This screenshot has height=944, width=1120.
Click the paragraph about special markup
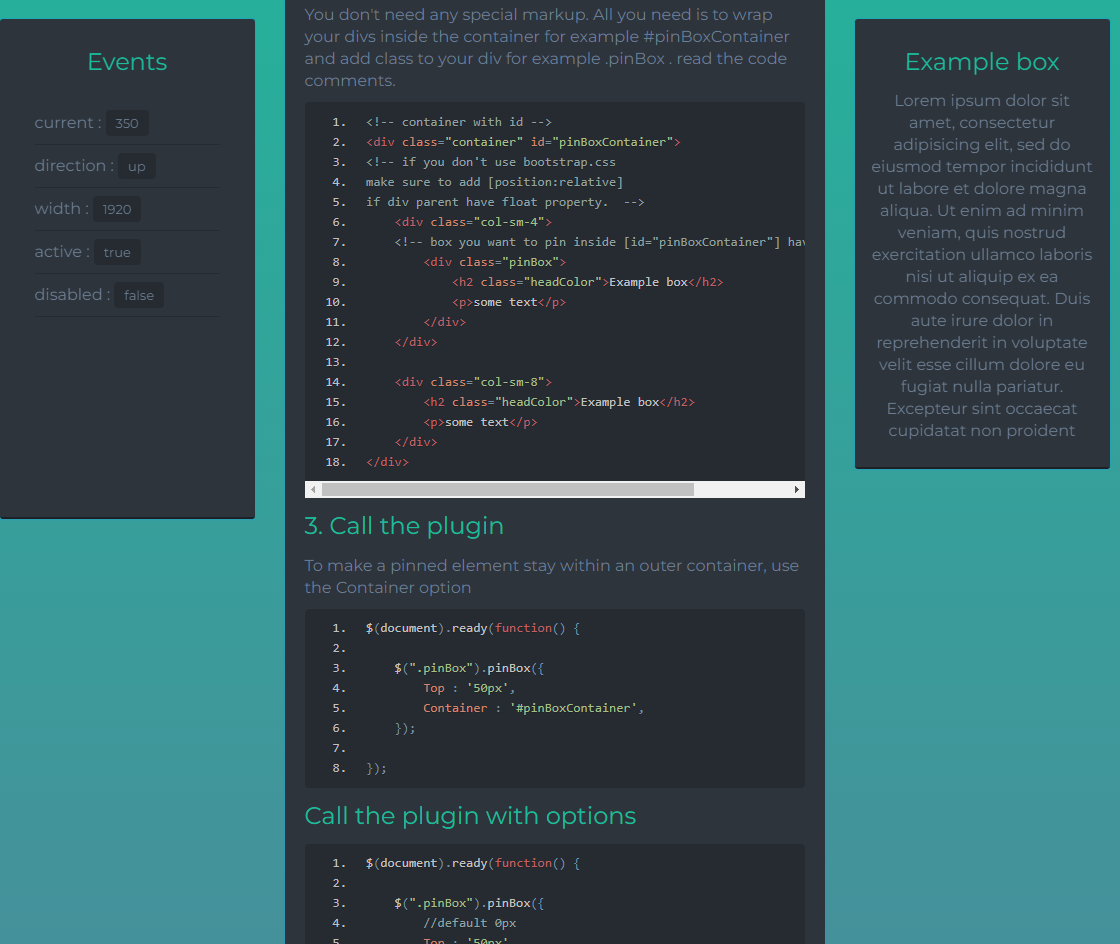pyautogui.click(x=547, y=47)
